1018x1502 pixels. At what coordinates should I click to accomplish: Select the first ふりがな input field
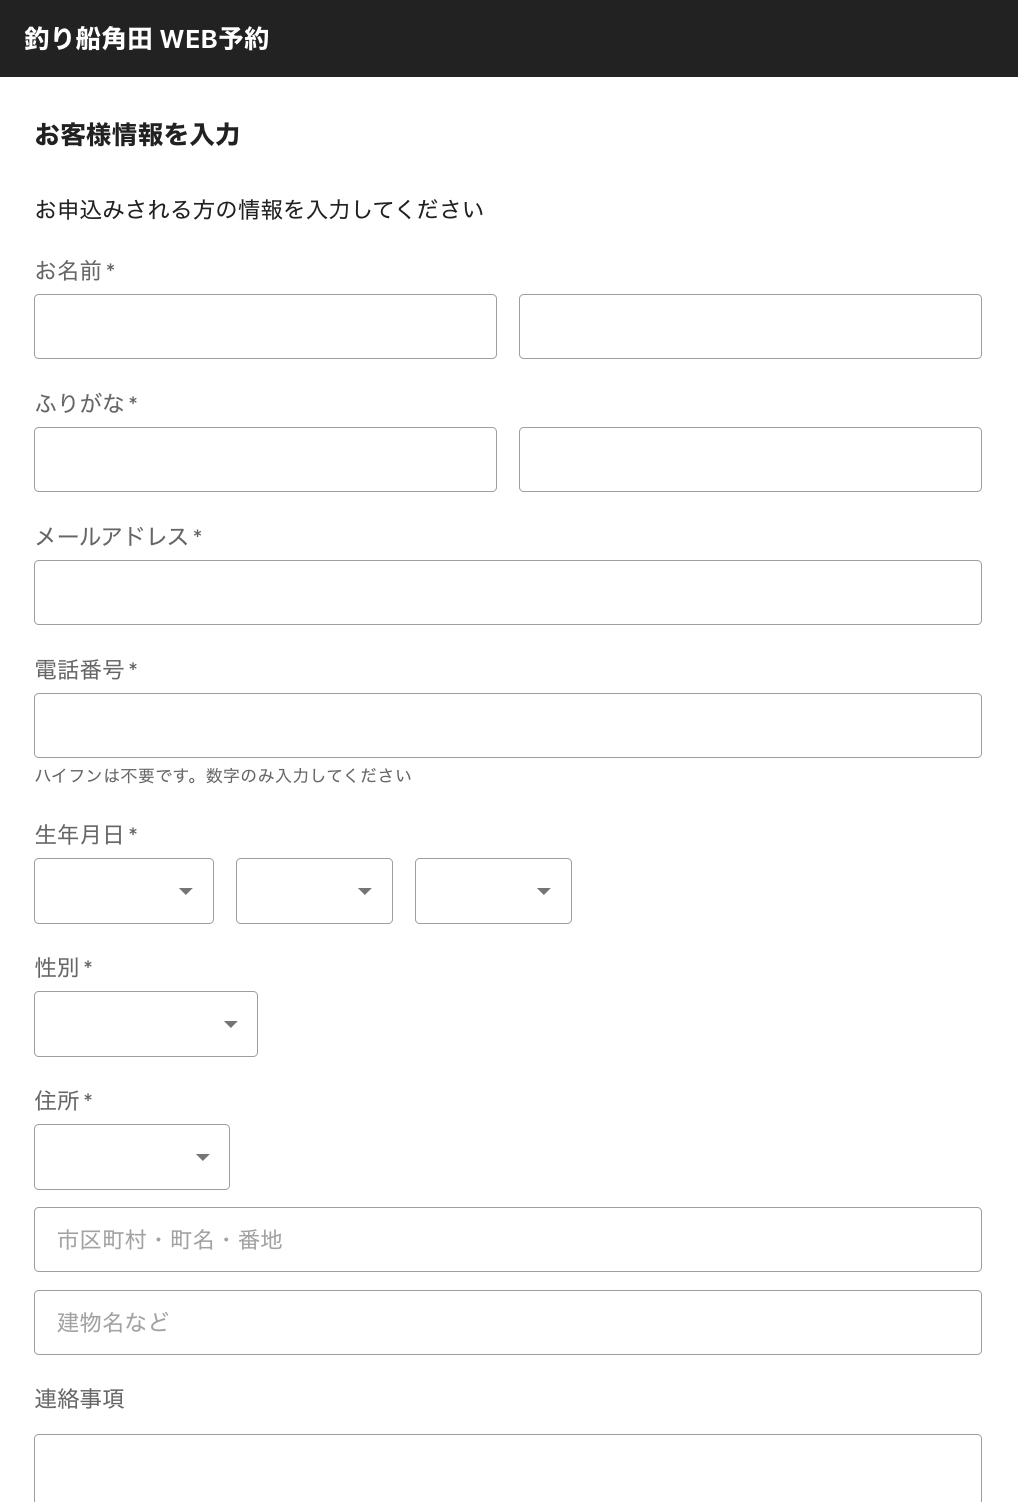click(x=265, y=459)
